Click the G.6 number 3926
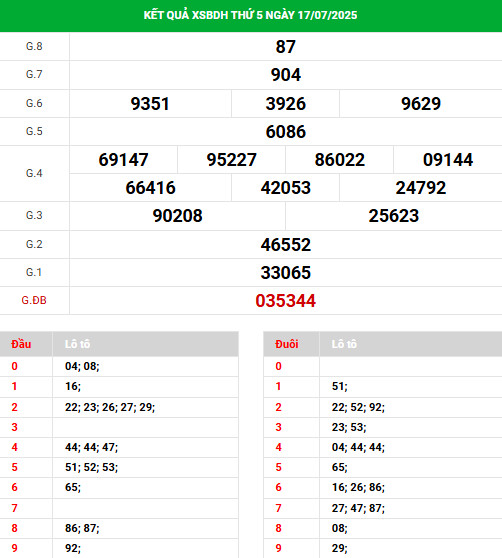This screenshot has width=502, height=558. (285, 104)
